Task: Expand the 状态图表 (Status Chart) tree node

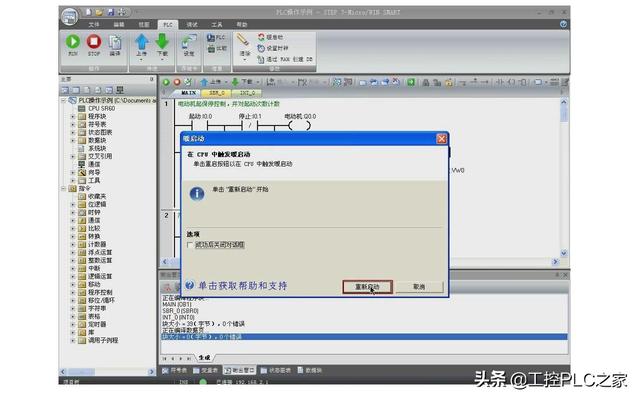Action: 73,132
